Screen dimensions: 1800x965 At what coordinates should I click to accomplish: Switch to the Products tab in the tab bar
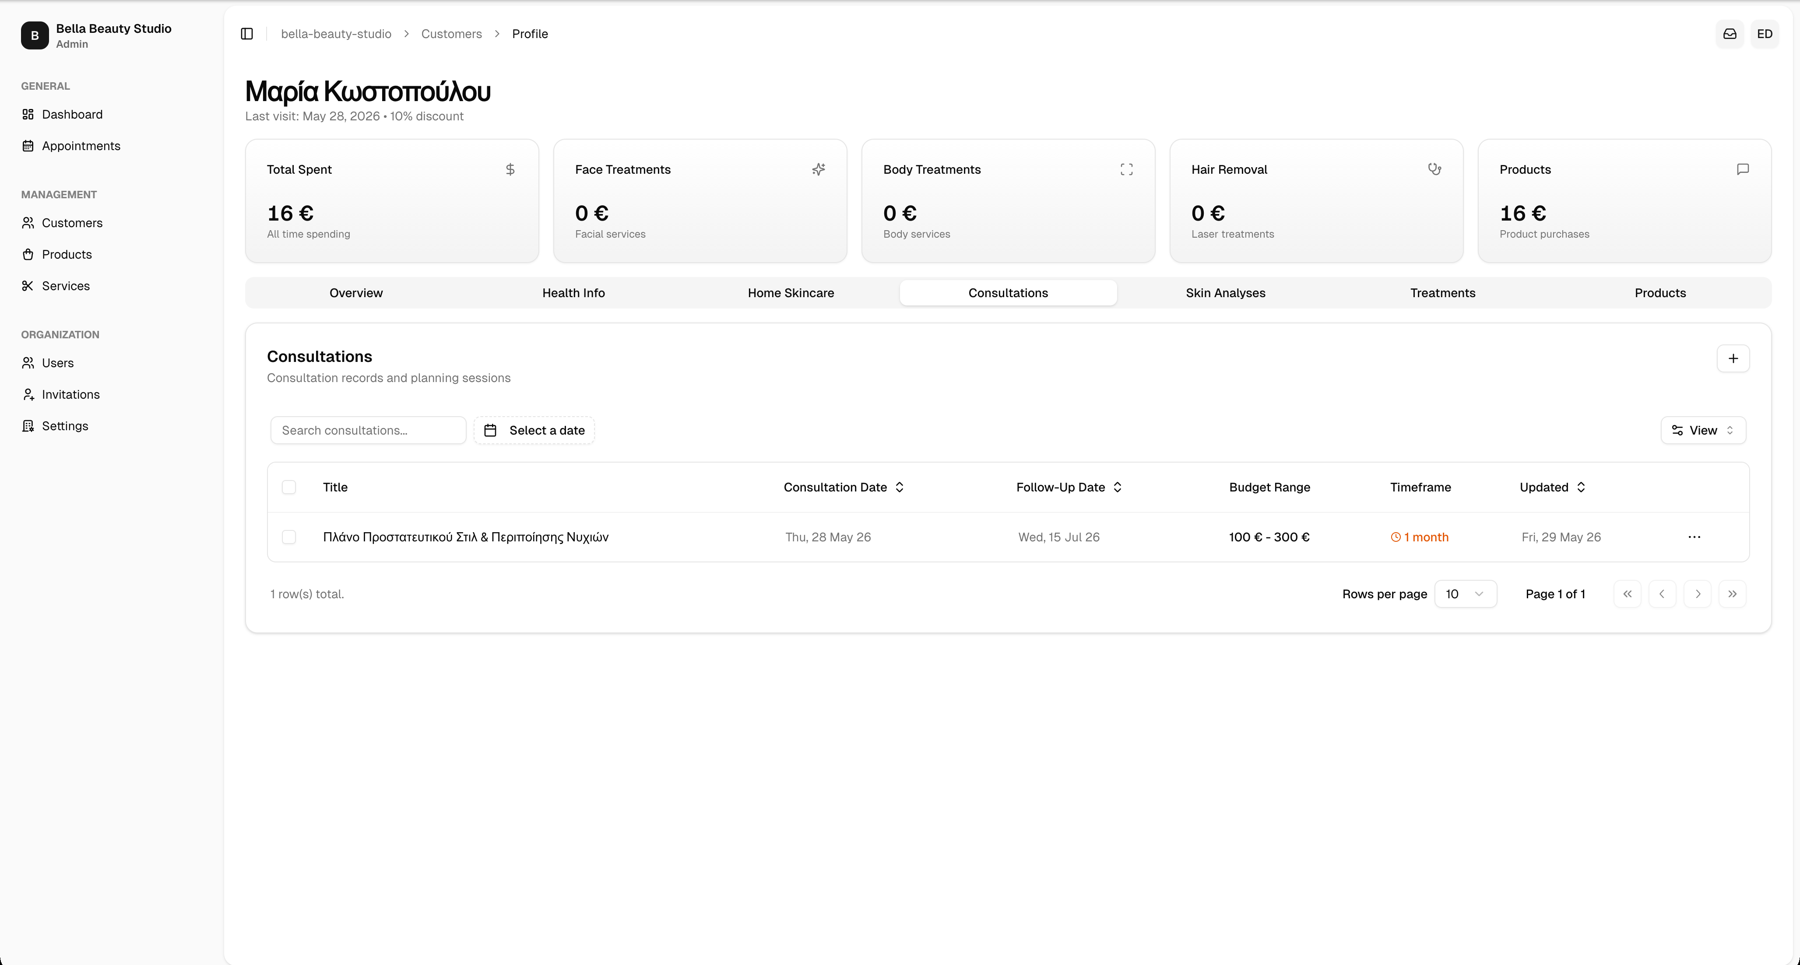[x=1660, y=293]
